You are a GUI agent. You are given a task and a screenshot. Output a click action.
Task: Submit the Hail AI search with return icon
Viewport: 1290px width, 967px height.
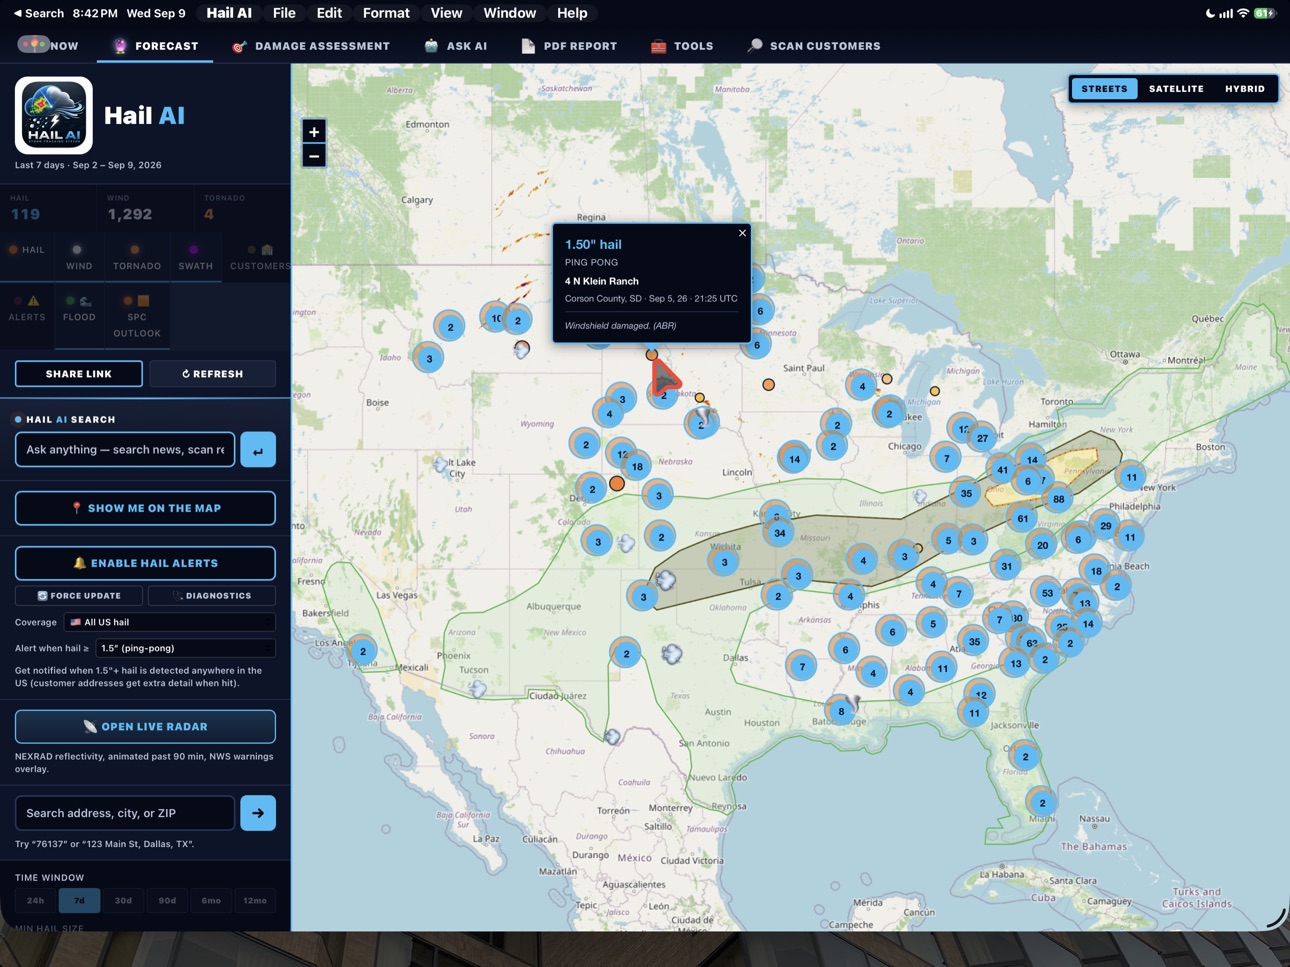[258, 450]
